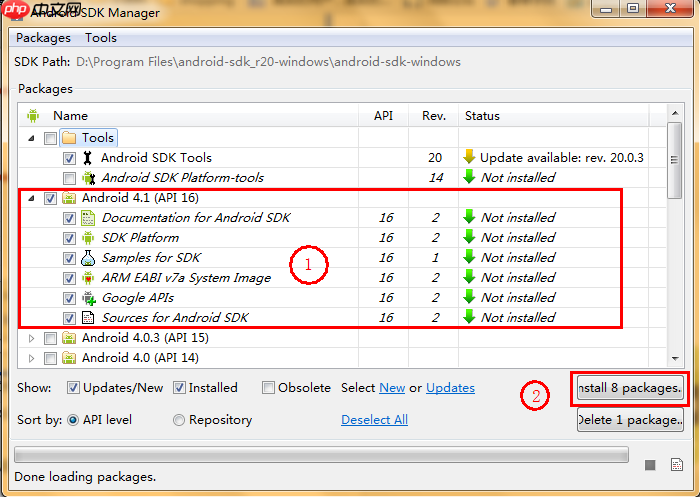
Task: Click the ARM EABI v7a System Image icon
Action: 88,278
